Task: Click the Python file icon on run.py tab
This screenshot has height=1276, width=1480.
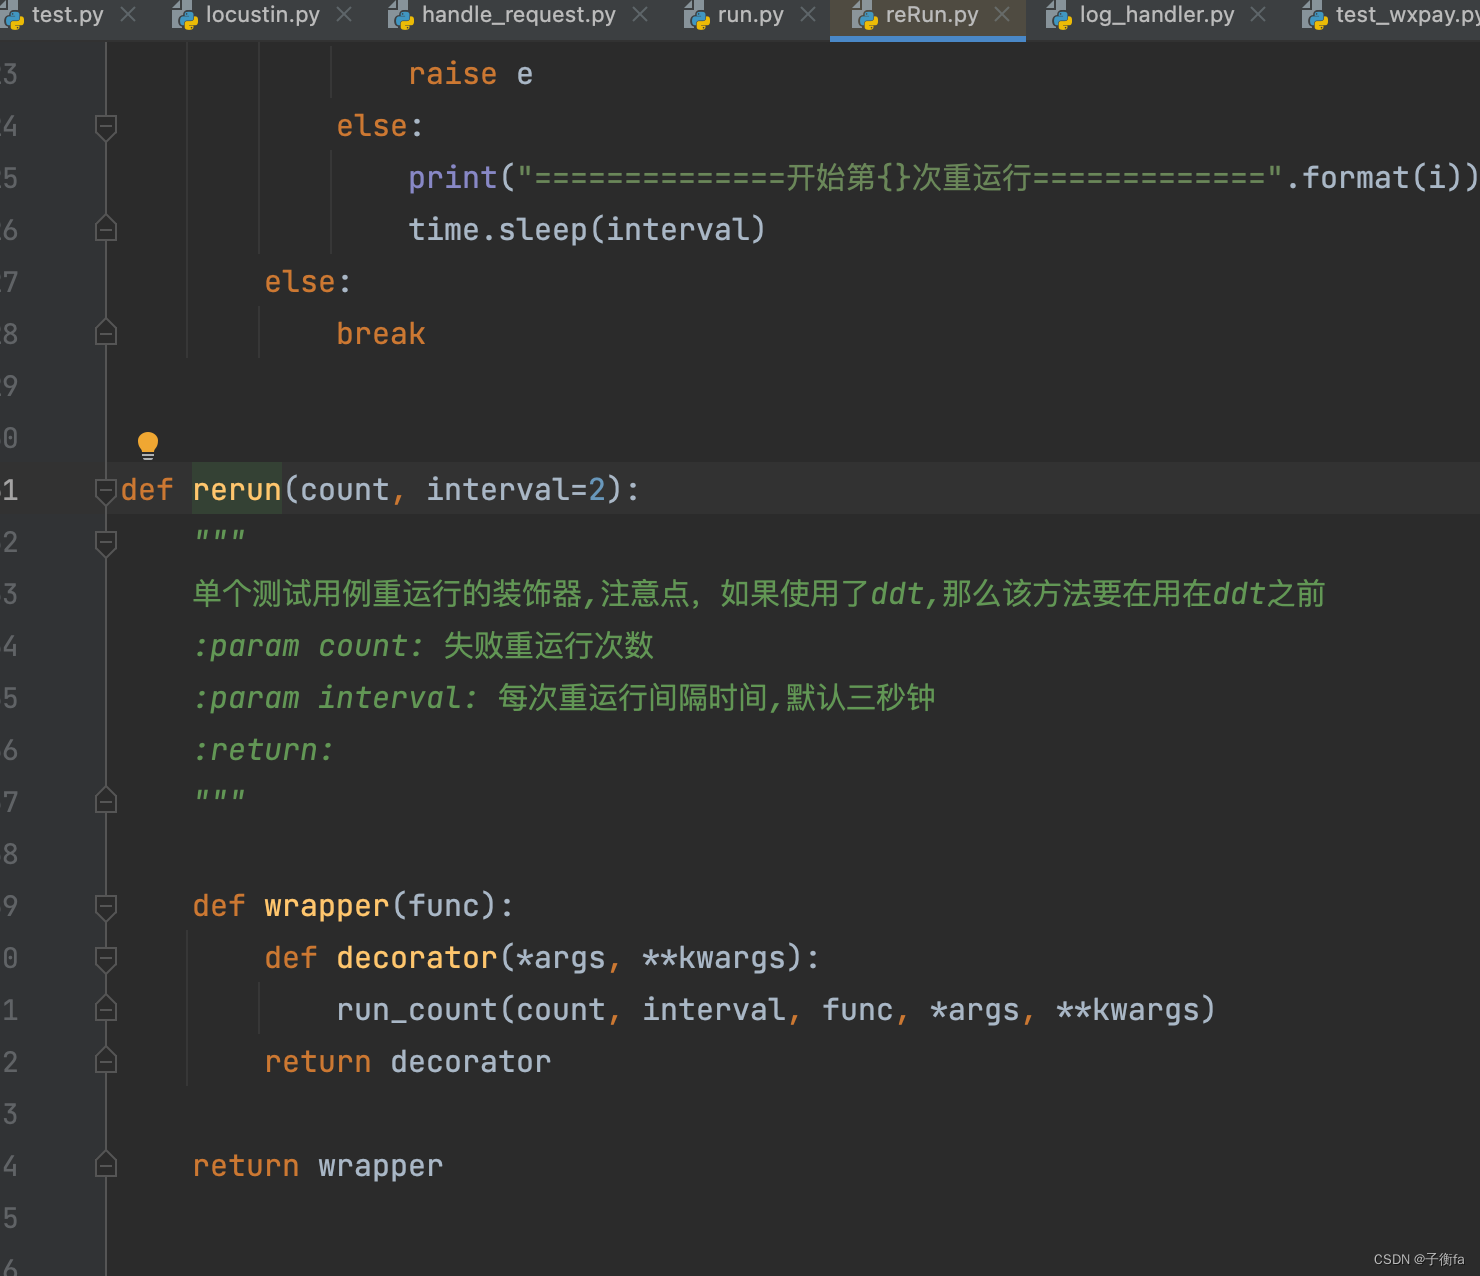Action: click(697, 15)
